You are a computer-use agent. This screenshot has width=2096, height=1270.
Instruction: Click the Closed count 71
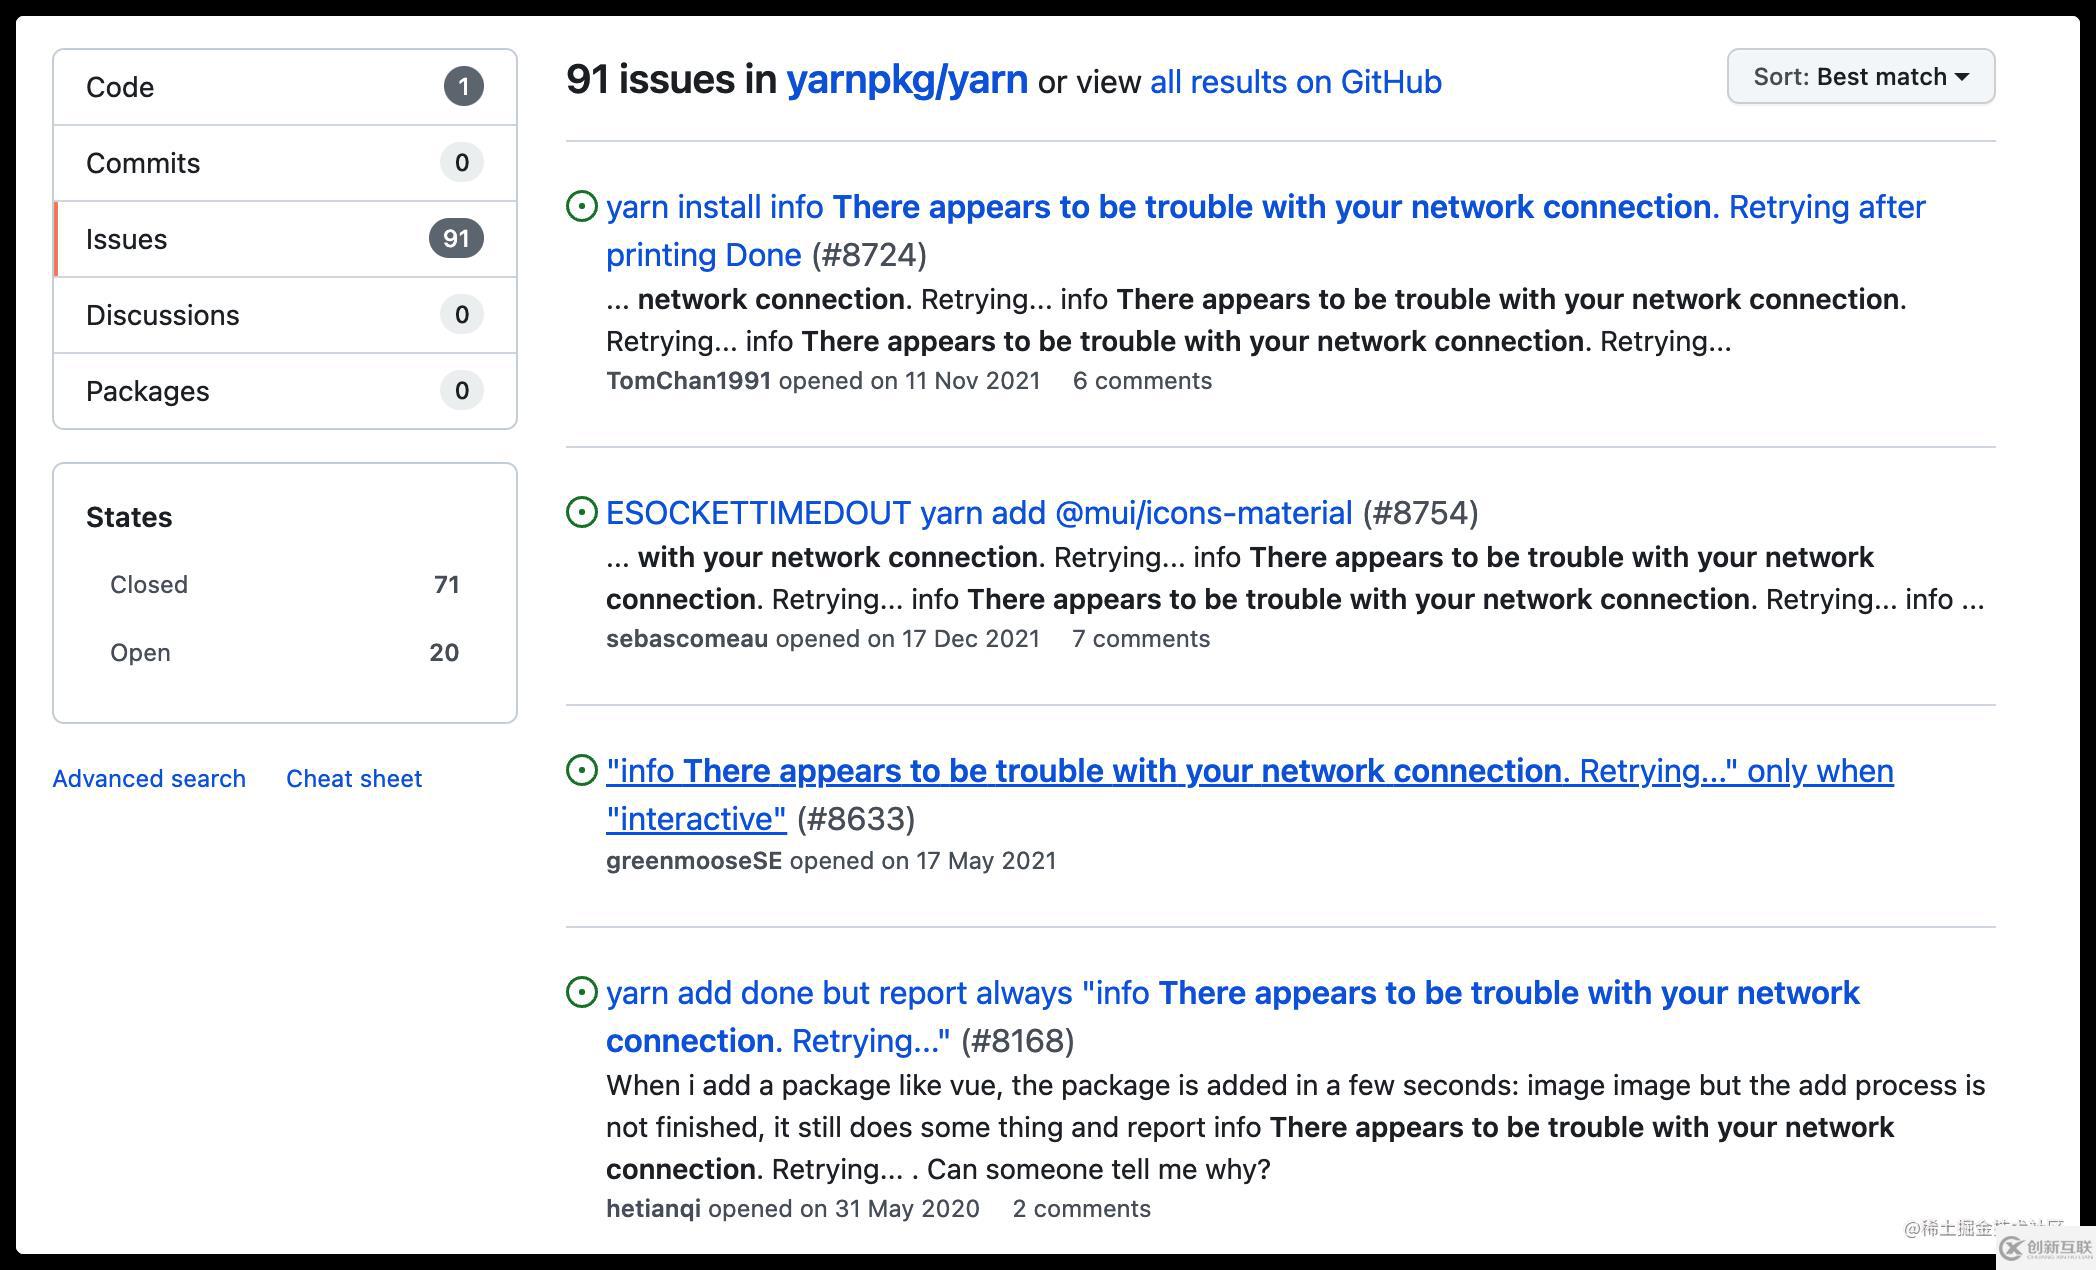[x=446, y=584]
